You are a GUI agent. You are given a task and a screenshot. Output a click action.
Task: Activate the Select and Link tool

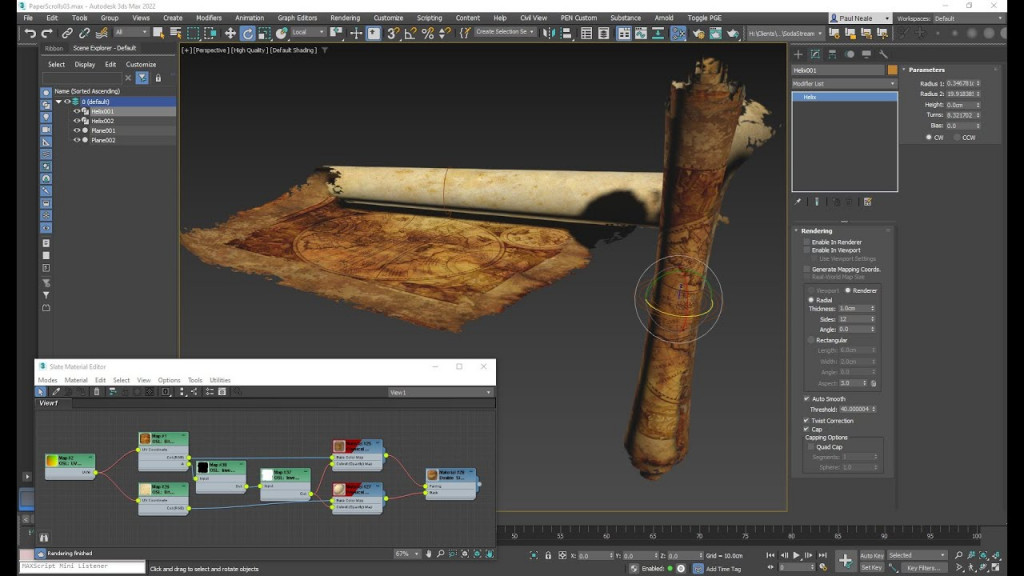(x=67, y=33)
